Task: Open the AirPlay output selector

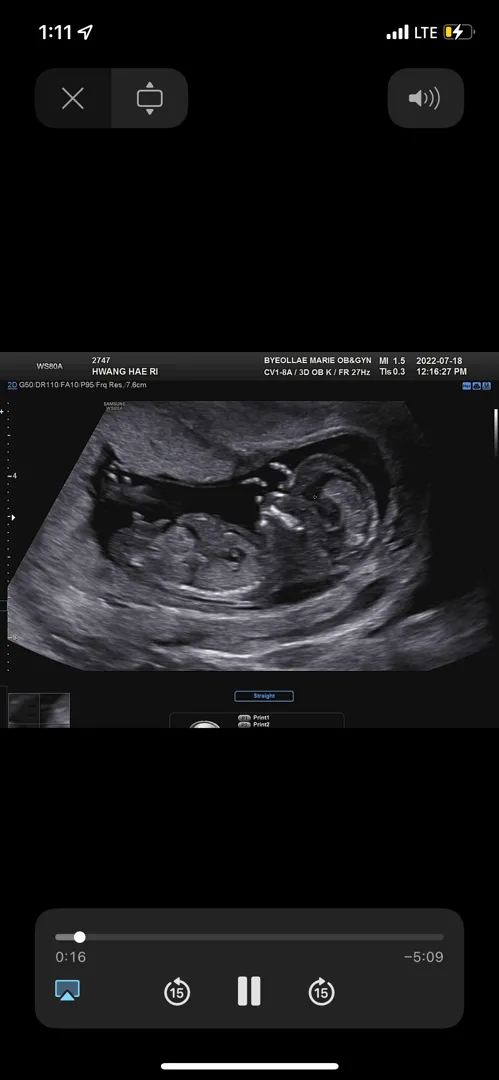Action: [x=68, y=990]
